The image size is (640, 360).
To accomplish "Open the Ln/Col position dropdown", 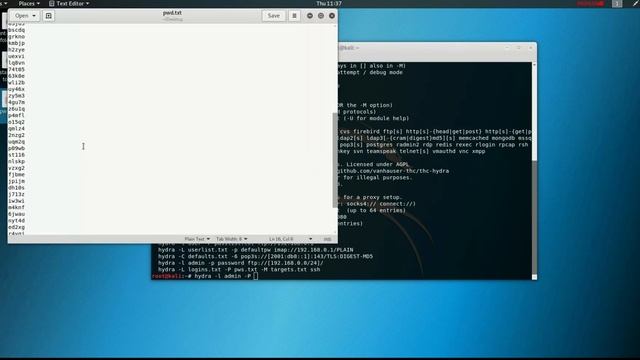I will point(290,239).
